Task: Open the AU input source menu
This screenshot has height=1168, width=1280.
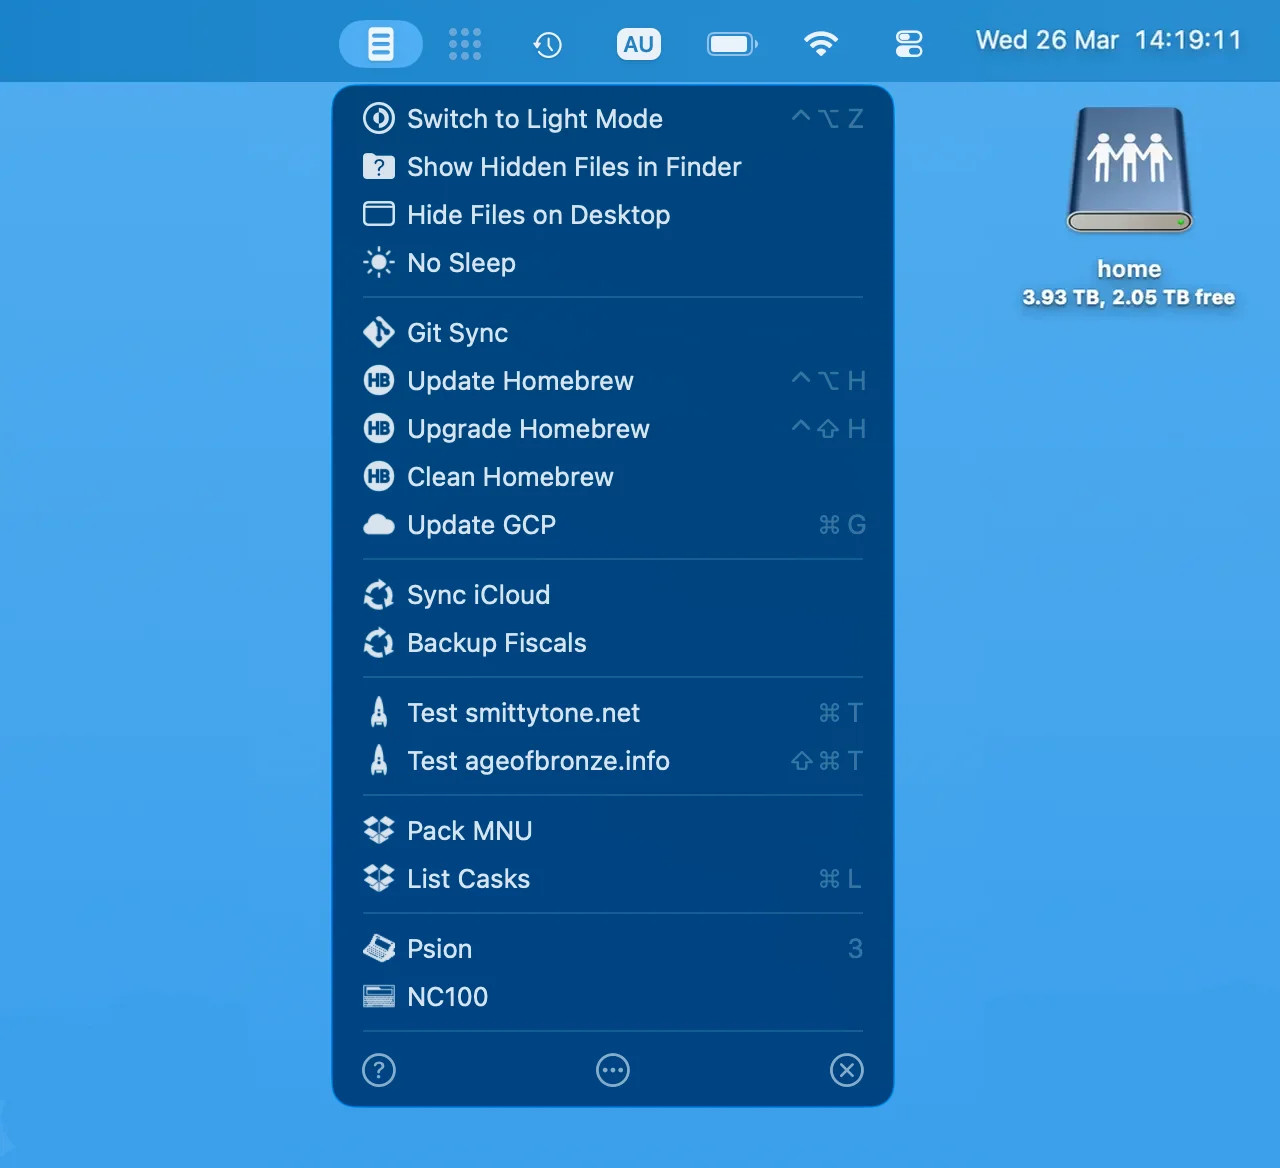Action: [639, 44]
